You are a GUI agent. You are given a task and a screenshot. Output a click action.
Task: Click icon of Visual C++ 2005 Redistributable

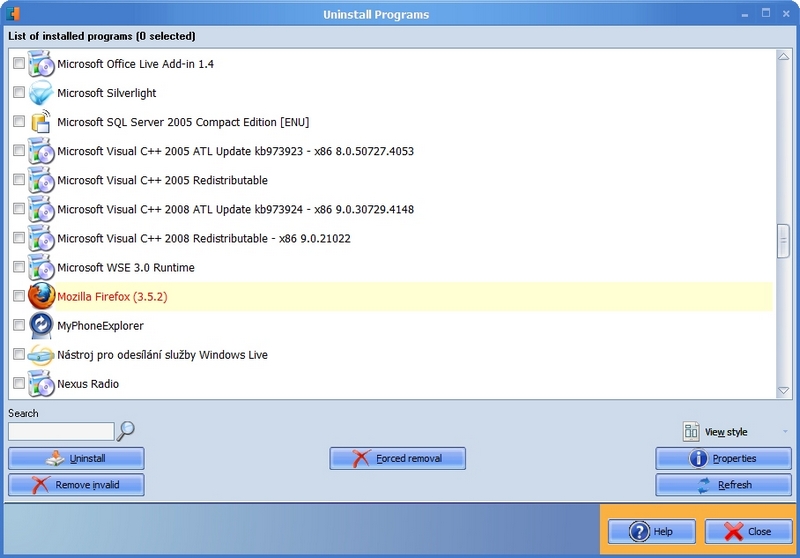coord(41,180)
